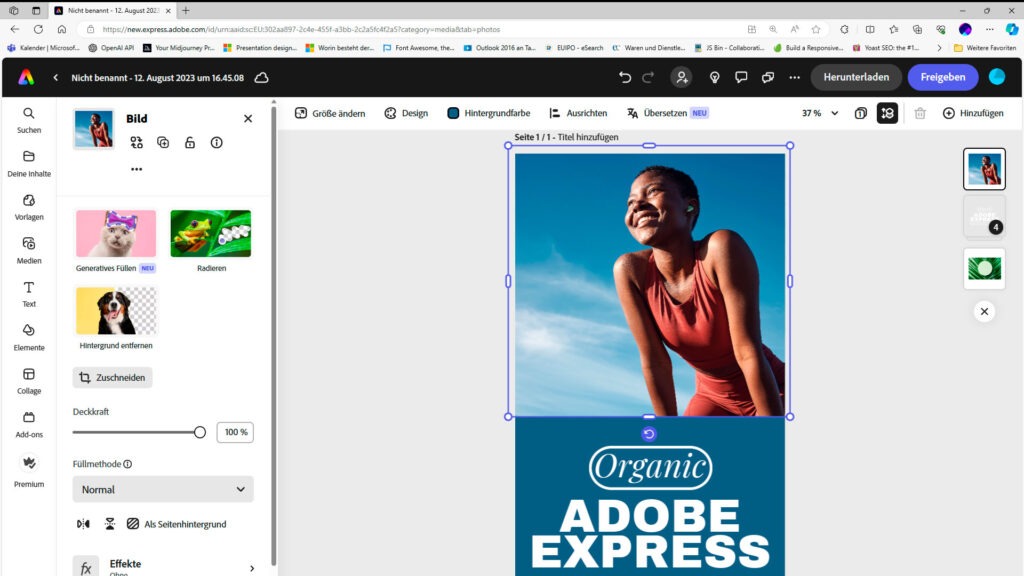
Task: Open the Füllmethode Normal dropdown
Action: (x=163, y=489)
